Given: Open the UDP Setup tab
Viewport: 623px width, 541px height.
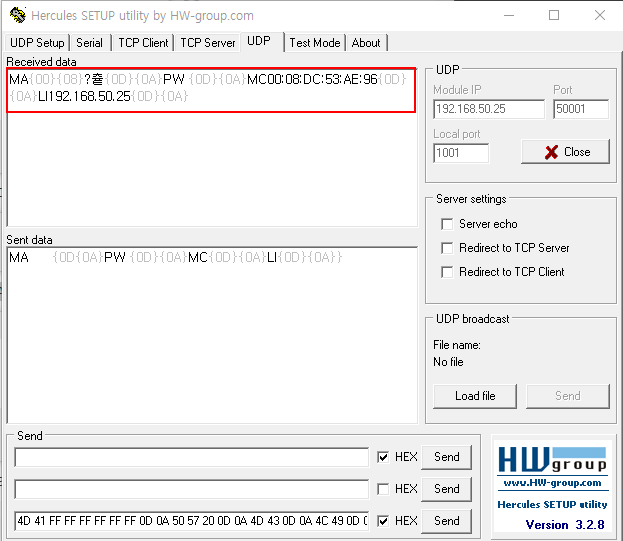Looking at the screenshot, I should (x=37, y=43).
